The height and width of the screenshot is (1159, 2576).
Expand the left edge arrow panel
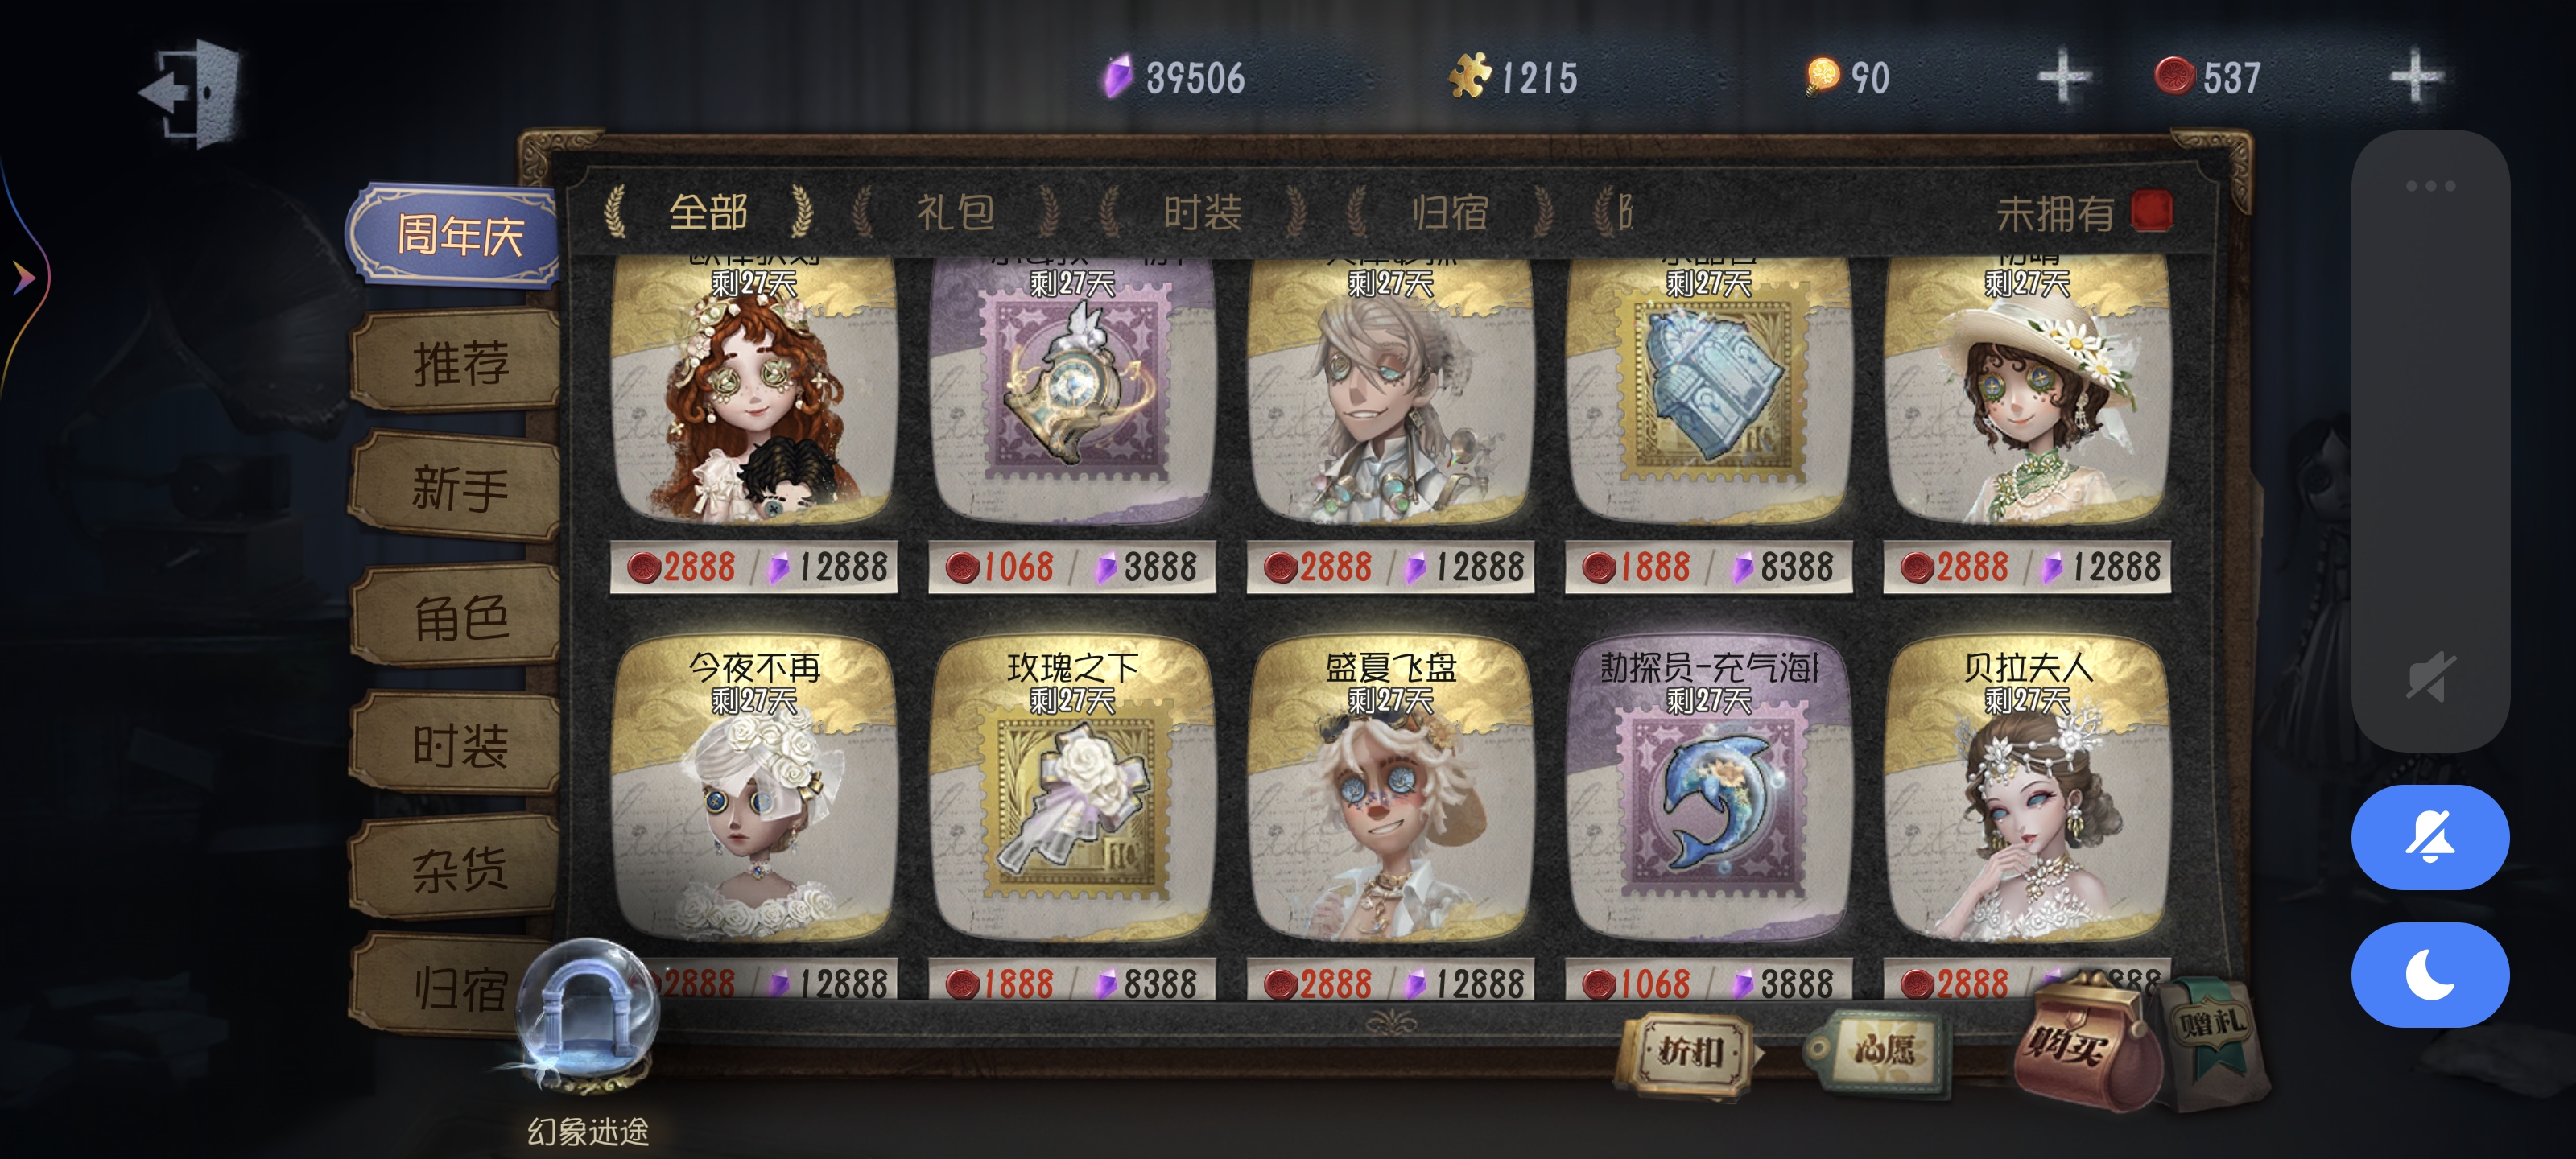pos(22,277)
